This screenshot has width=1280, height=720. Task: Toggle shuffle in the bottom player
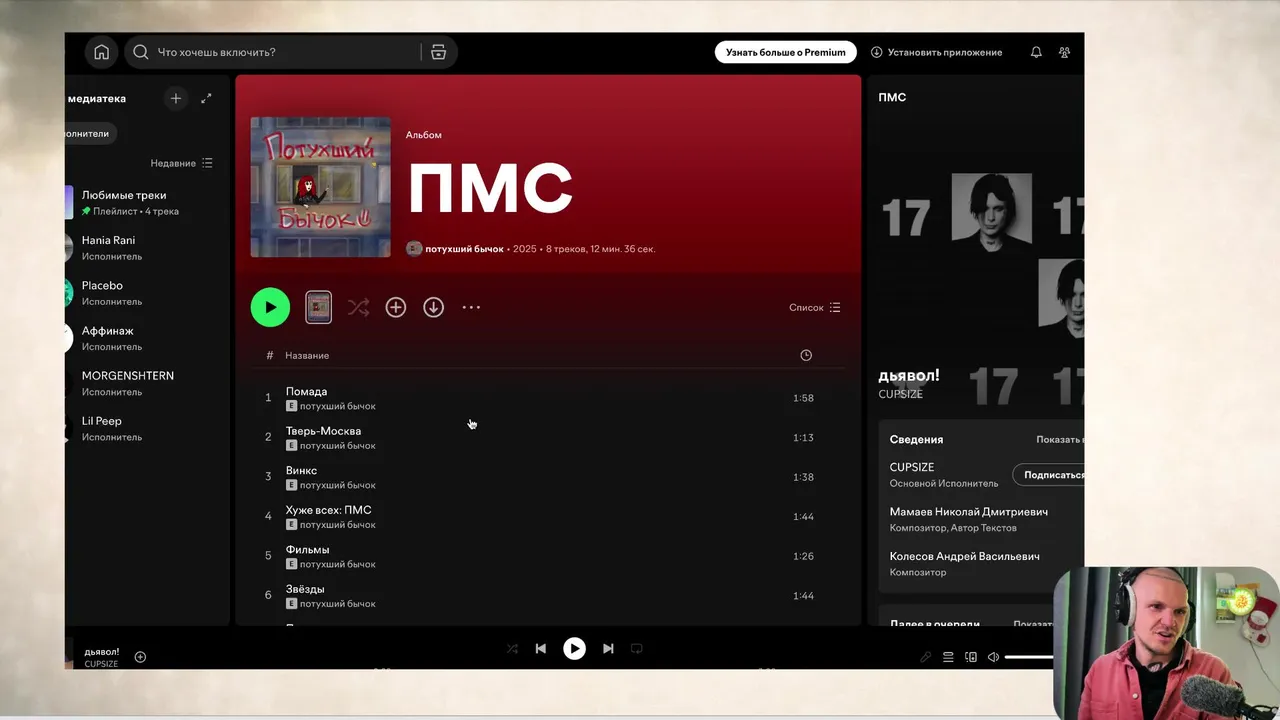[x=512, y=648]
